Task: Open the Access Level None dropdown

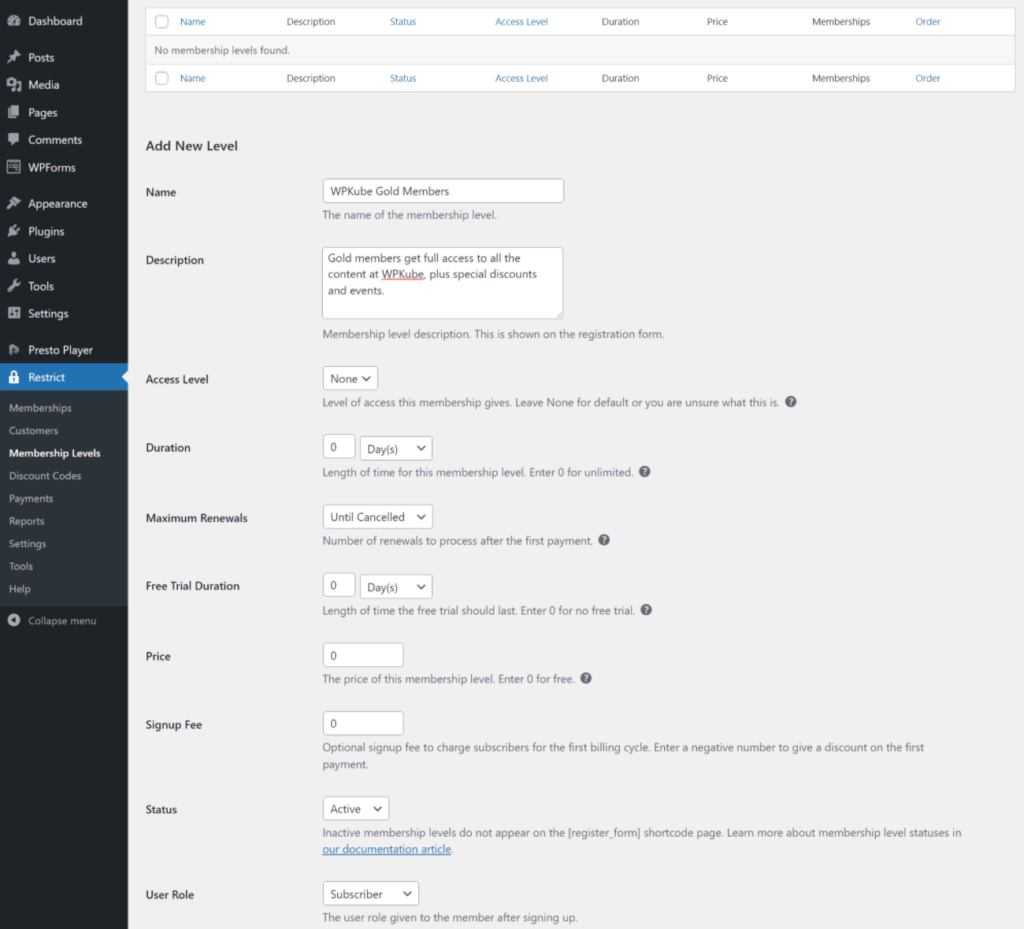Action: (x=350, y=379)
